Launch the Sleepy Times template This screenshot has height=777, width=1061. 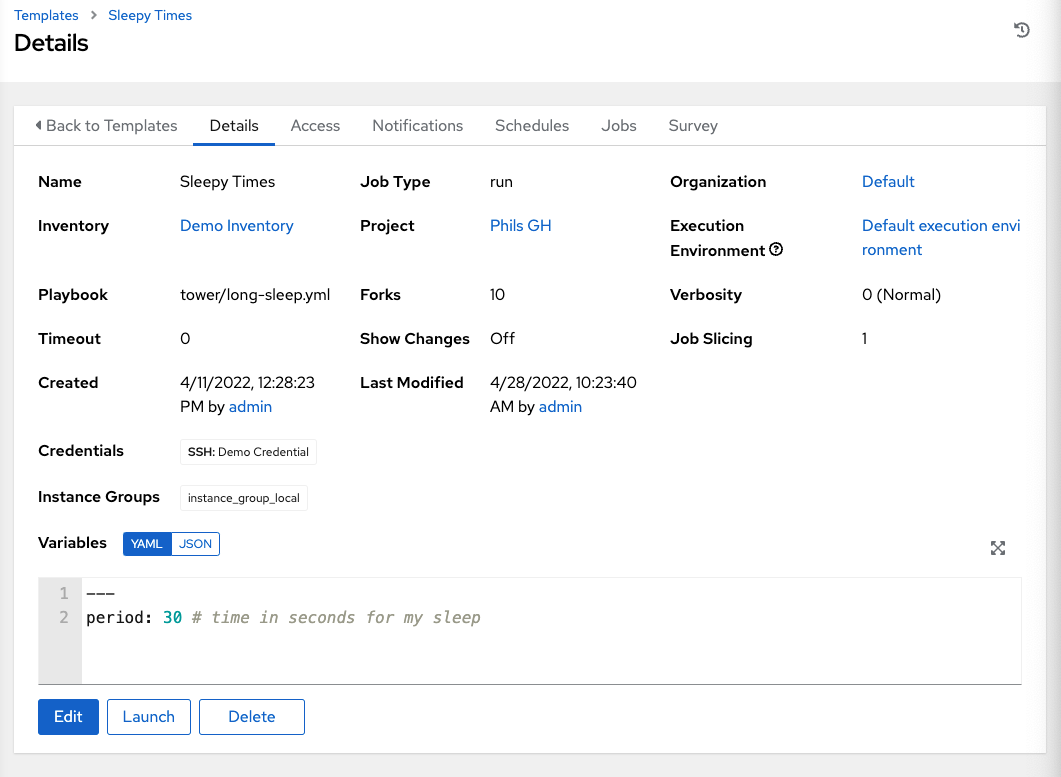point(149,717)
